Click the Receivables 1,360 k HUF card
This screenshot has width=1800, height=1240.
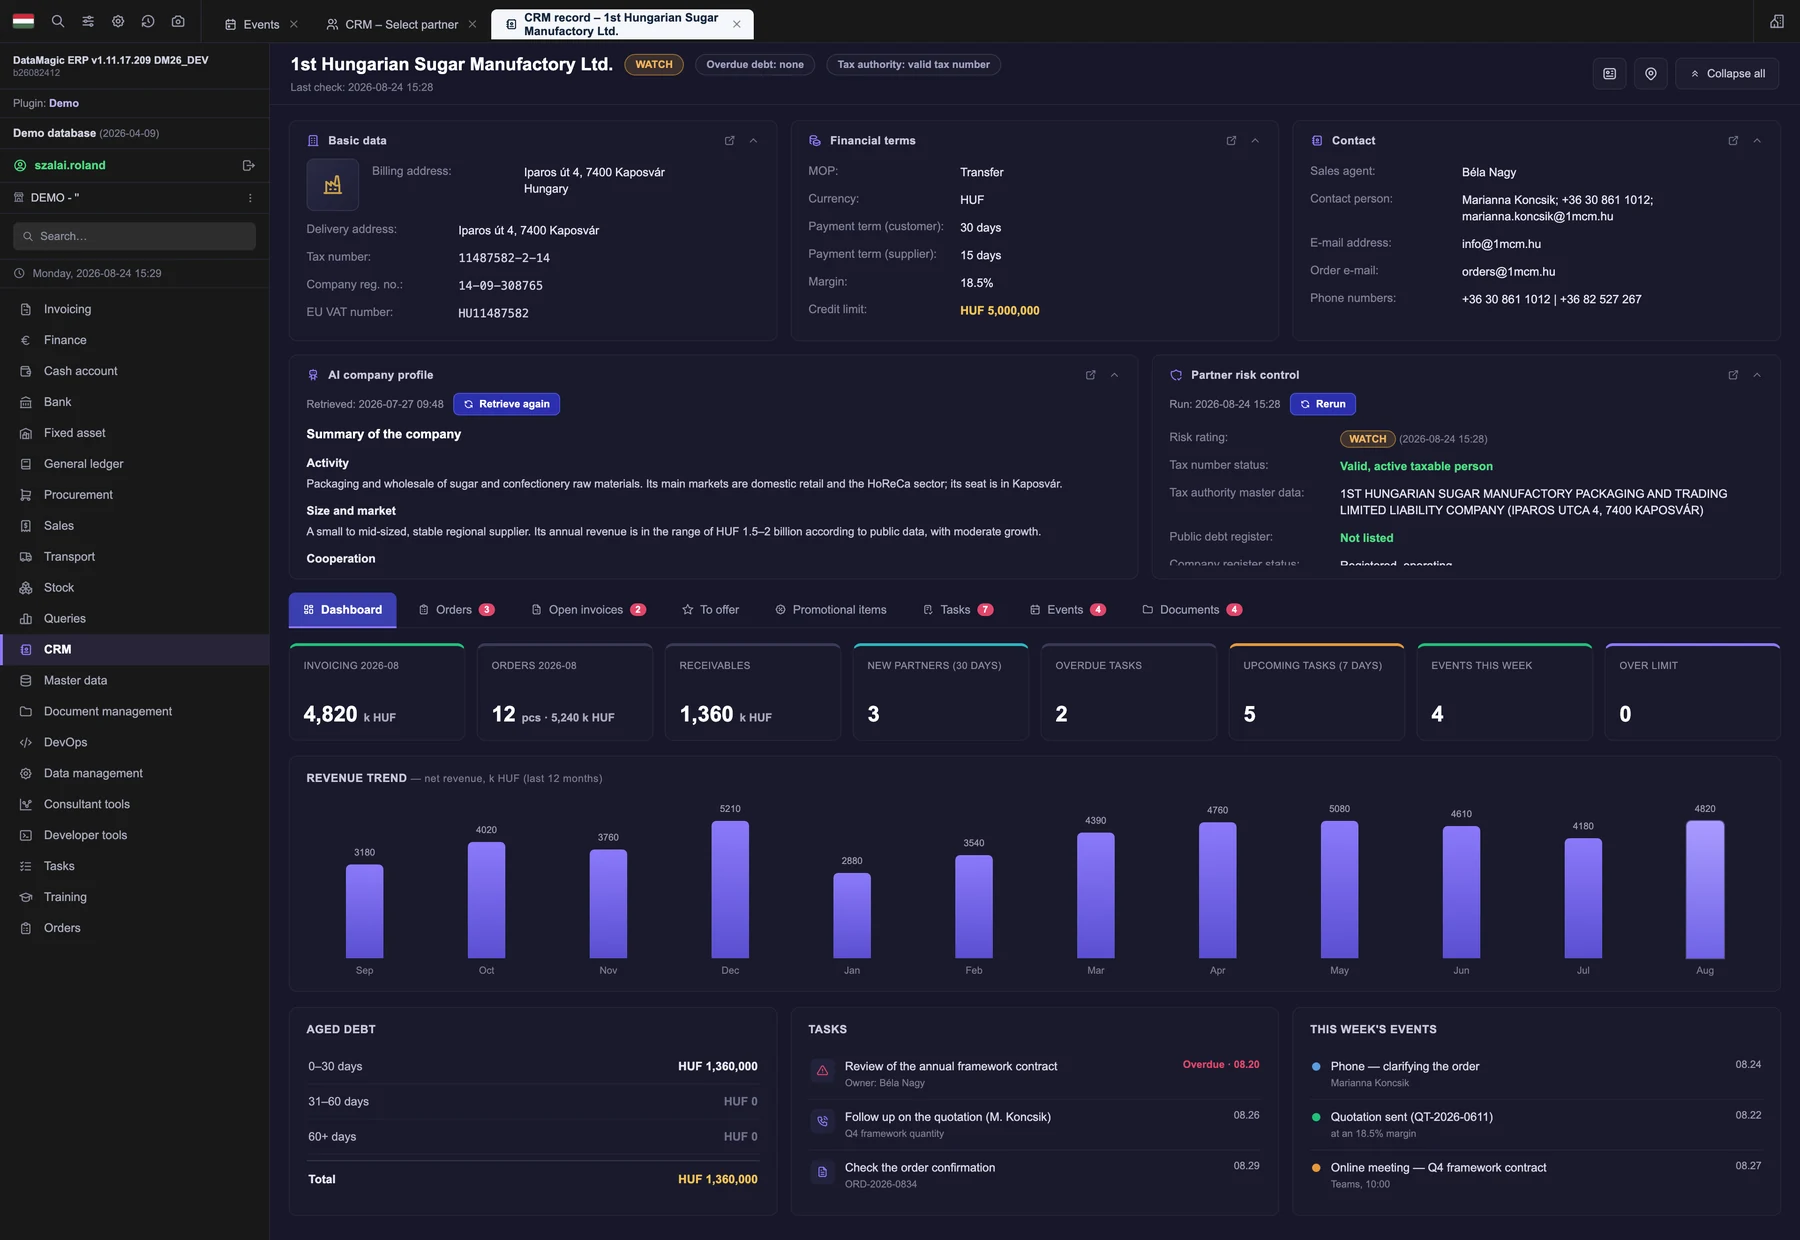753,692
